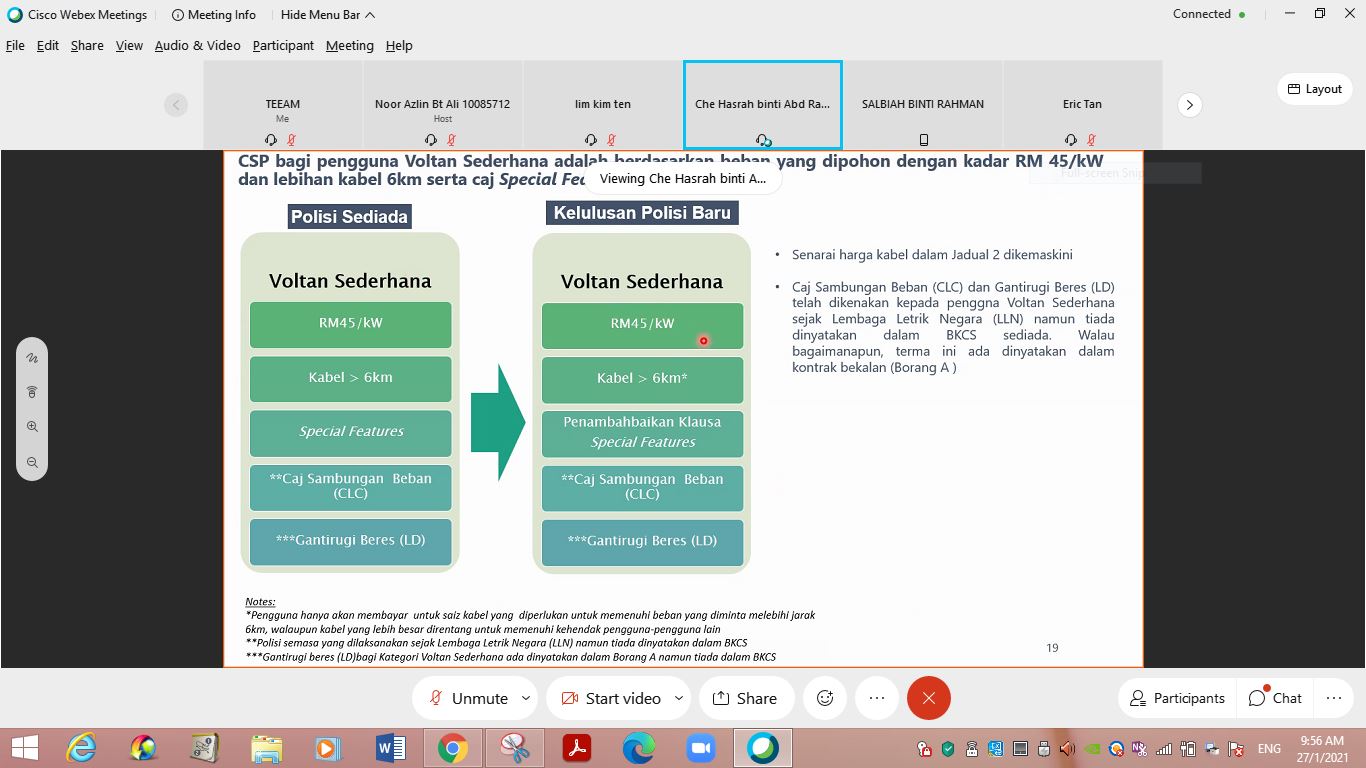The width and height of the screenshot is (1366, 768).
Task: Zoom out of the shared content
Action: tap(32, 462)
